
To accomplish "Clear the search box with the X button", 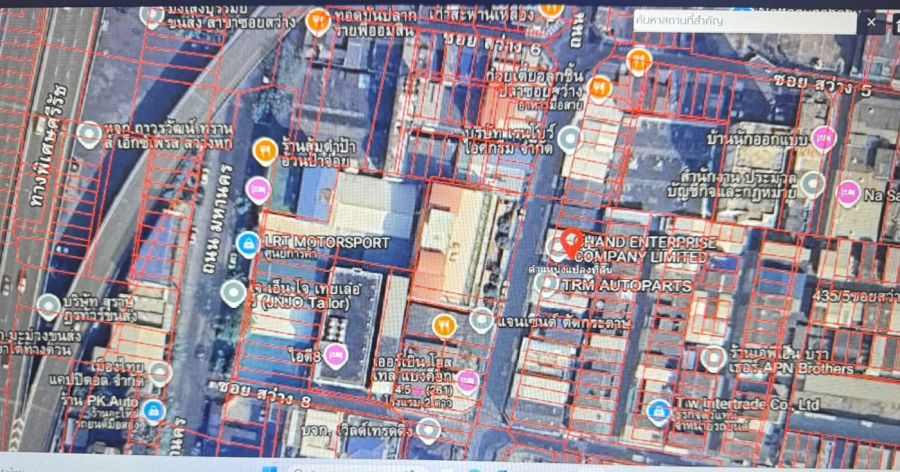I will (871, 22).
